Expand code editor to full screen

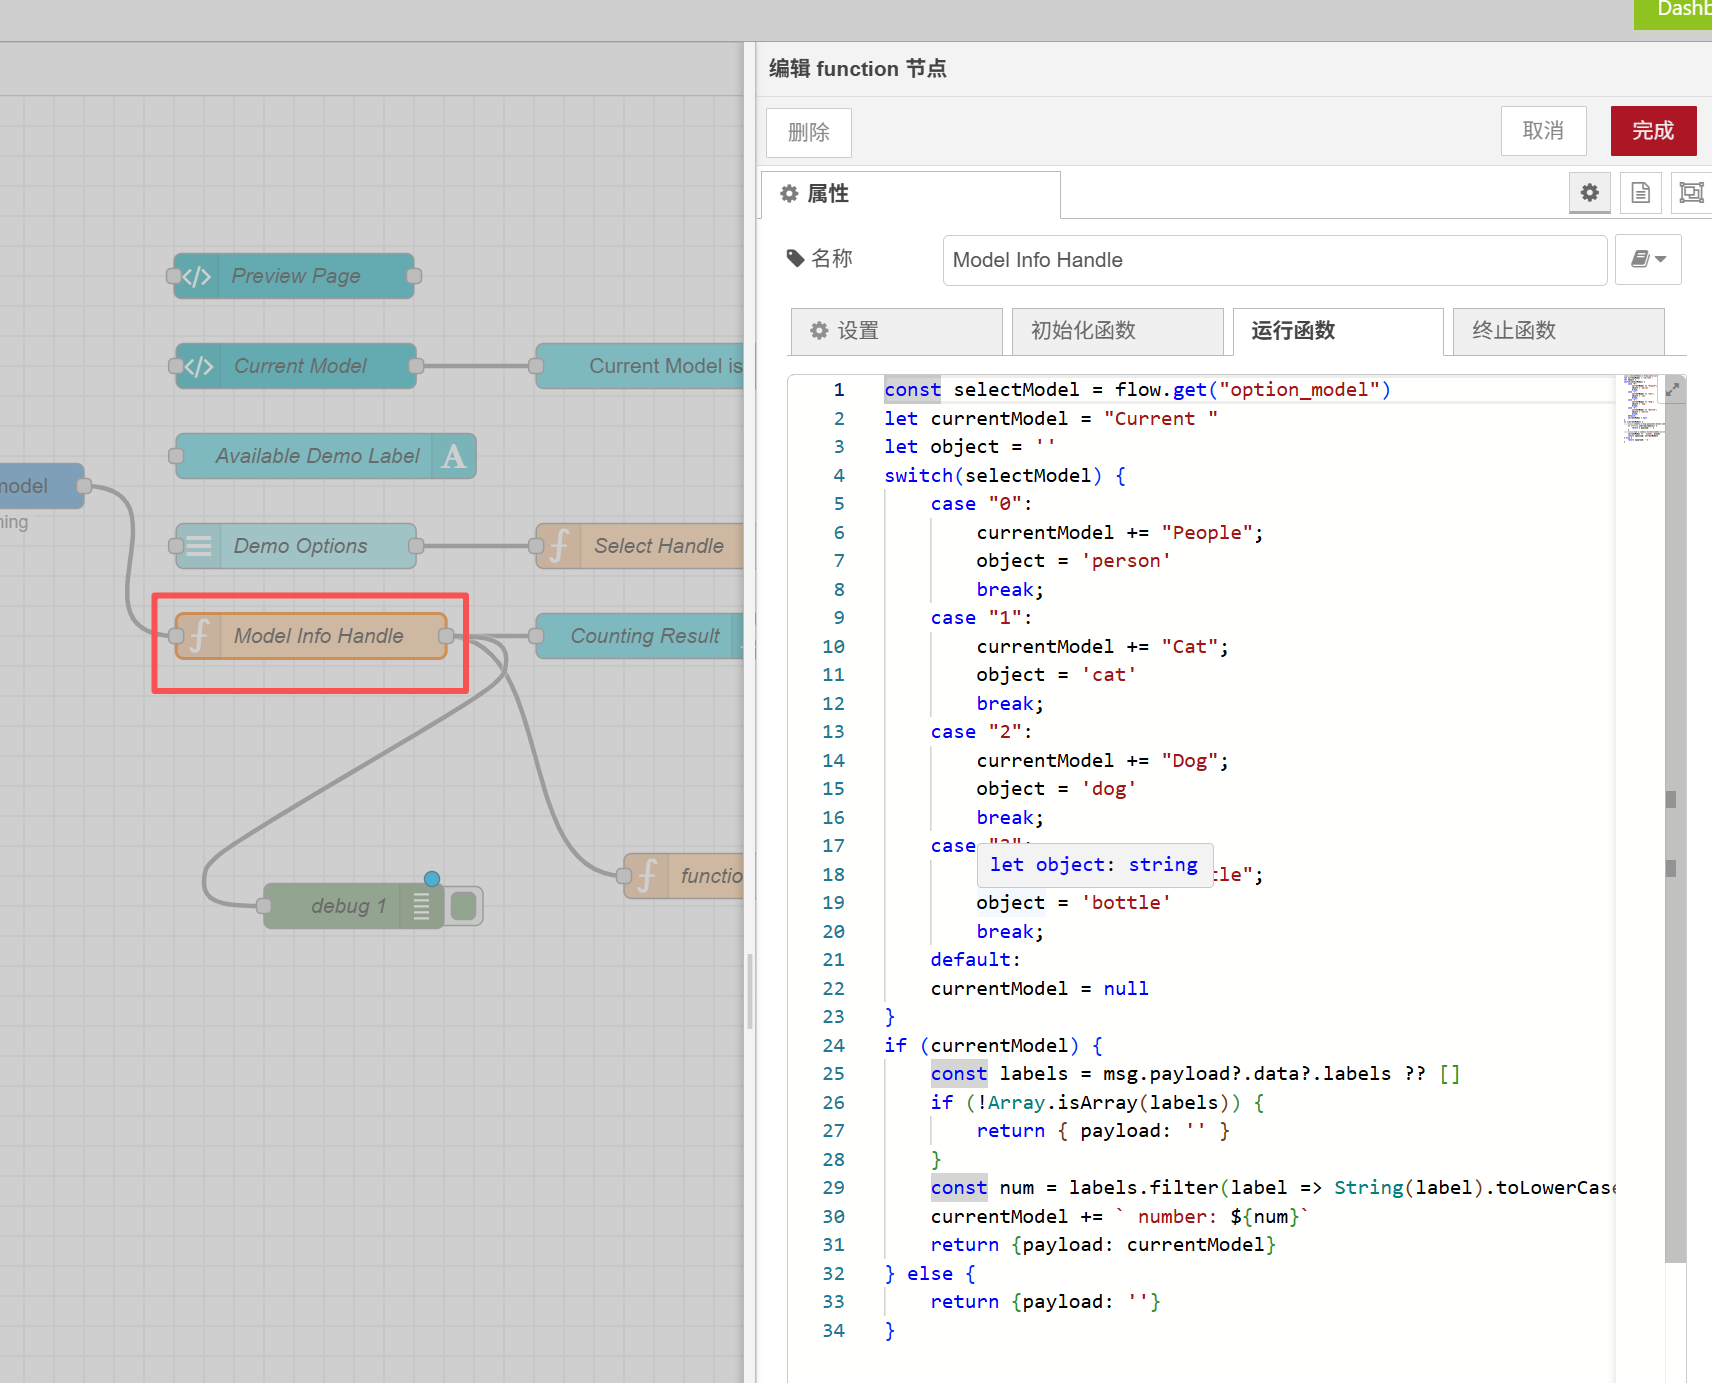point(1672,390)
